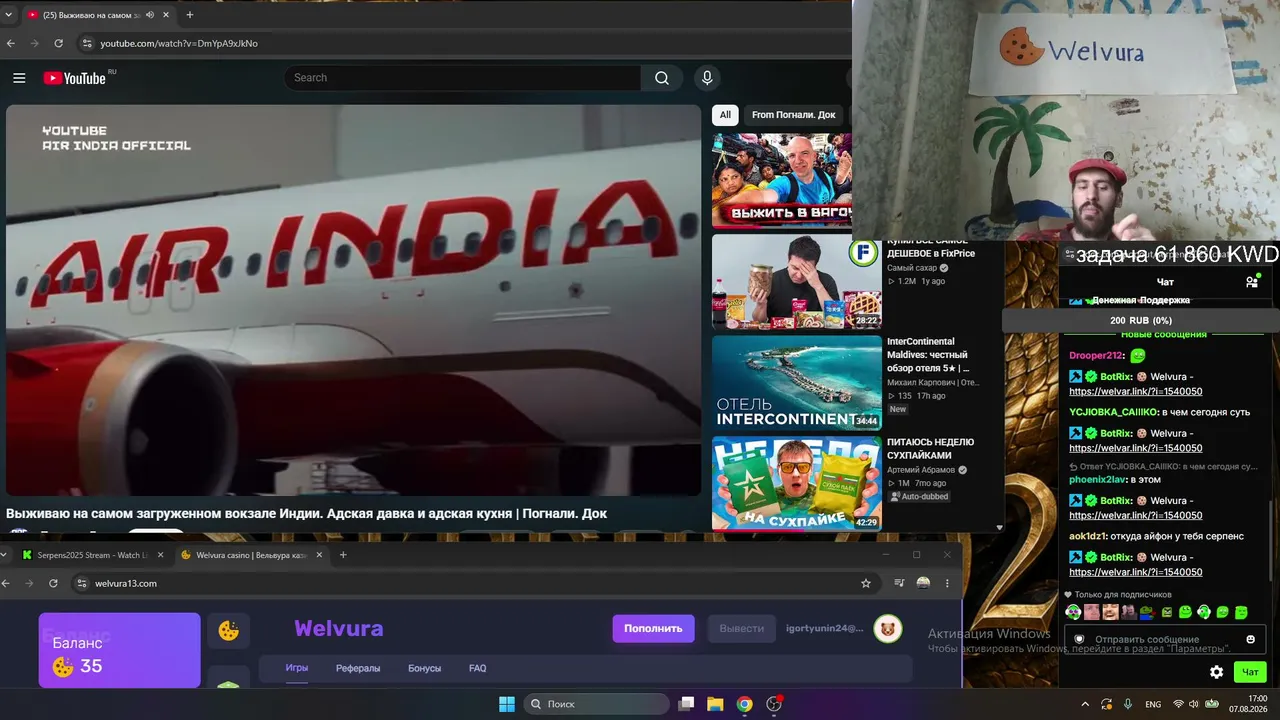Click the playing video title below the player
Image resolution: width=1280 pixels, height=720 pixels.
306,514
